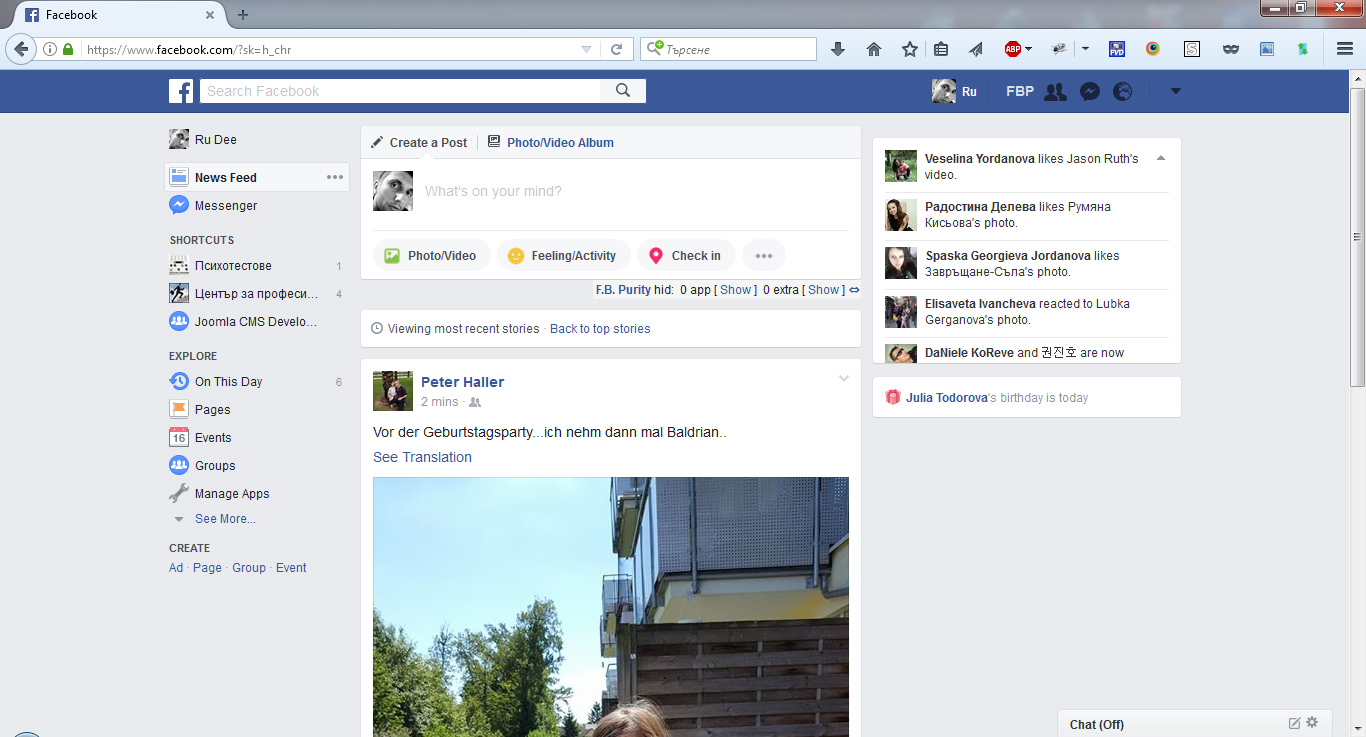
Task: Open the Firefox hamburger menu
Action: point(1345,49)
